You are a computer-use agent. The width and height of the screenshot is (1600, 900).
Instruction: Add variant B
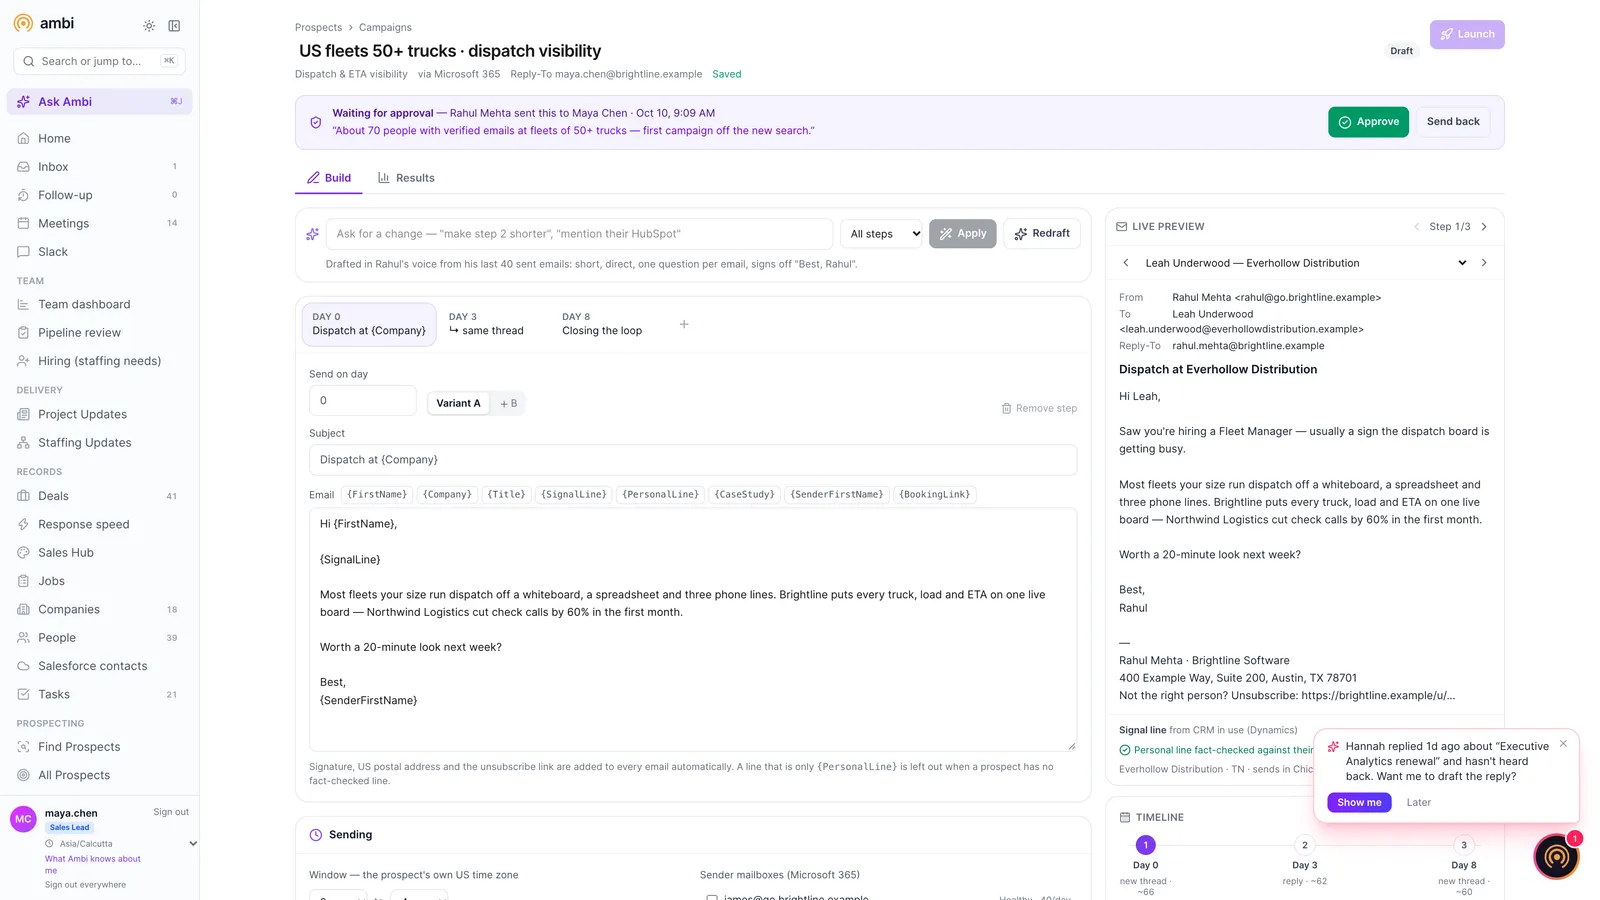click(508, 404)
